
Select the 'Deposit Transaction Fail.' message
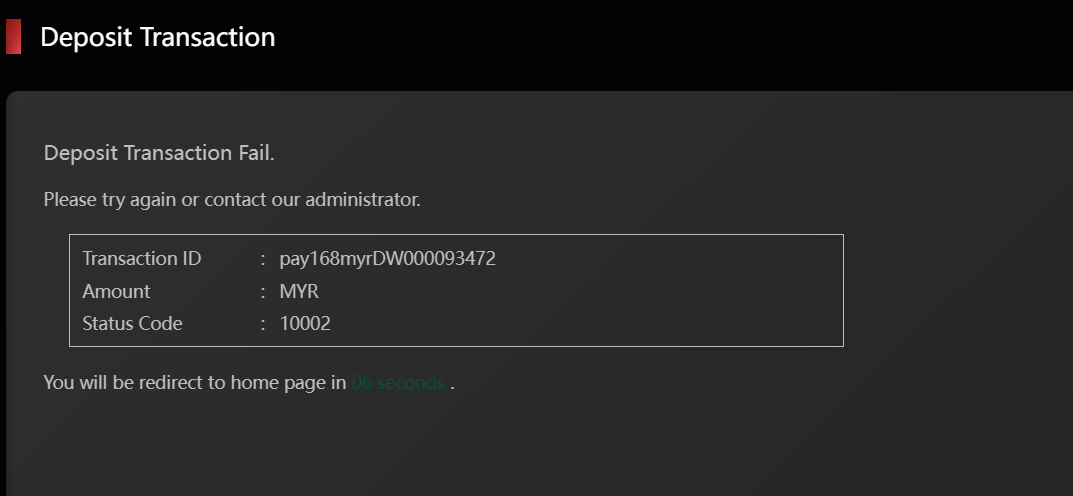[159, 153]
